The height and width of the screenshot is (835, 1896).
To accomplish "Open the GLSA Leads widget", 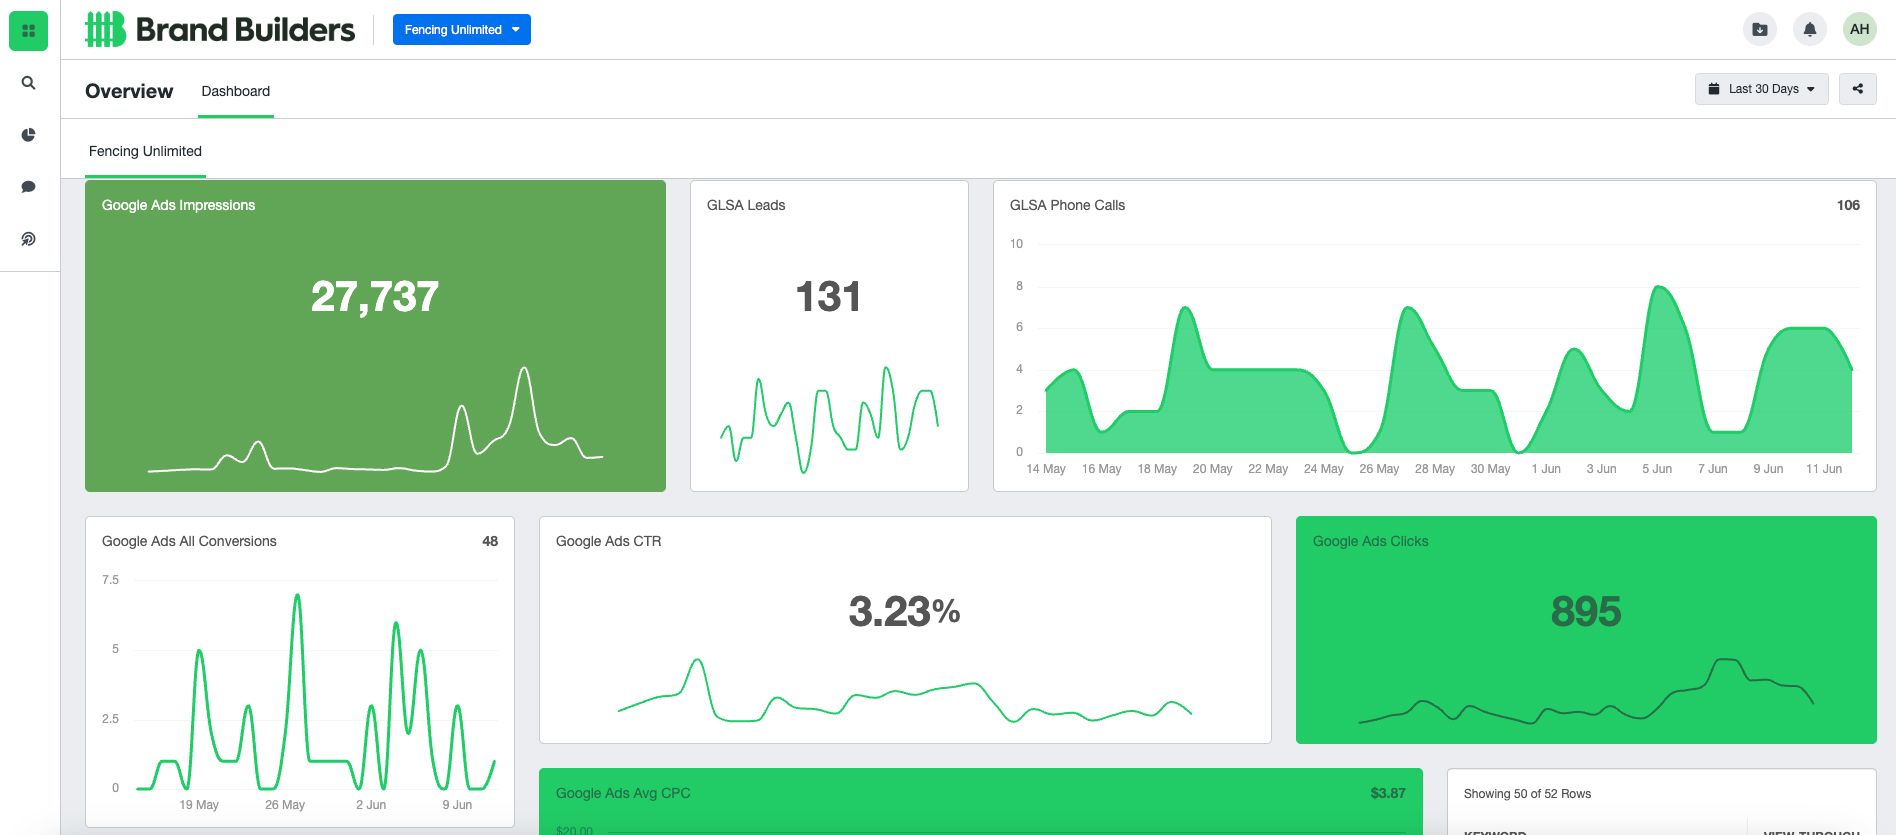I will coord(829,336).
